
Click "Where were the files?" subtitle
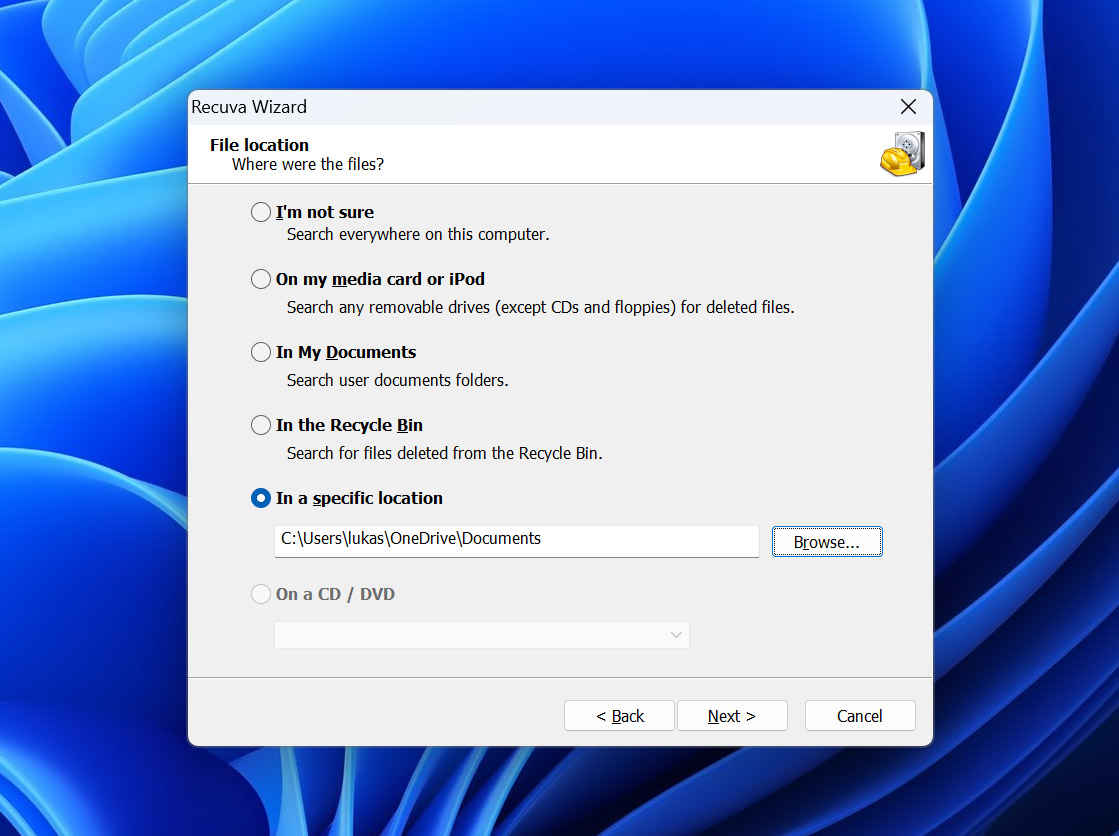(x=308, y=164)
